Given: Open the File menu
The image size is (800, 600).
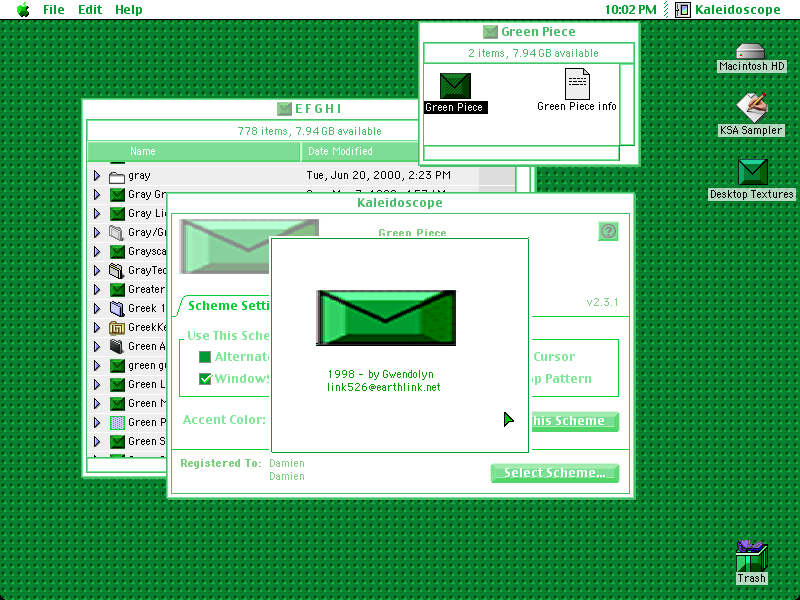Looking at the screenshot, I should 54,10.
